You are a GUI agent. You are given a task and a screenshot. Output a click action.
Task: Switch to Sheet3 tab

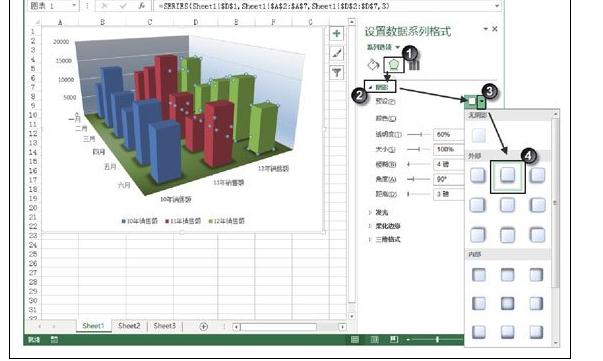(165, 326)
